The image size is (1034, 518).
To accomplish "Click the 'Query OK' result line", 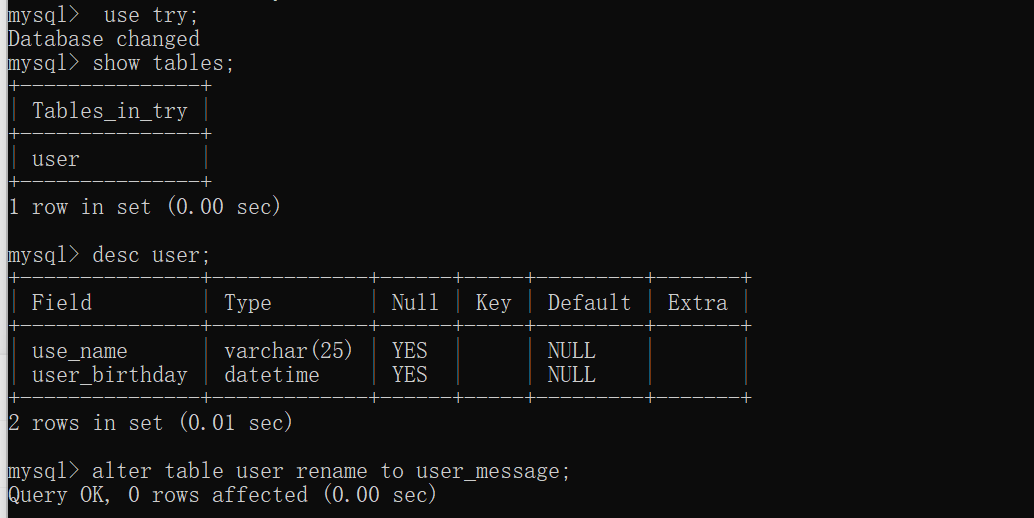I will [x=222, y=495].
